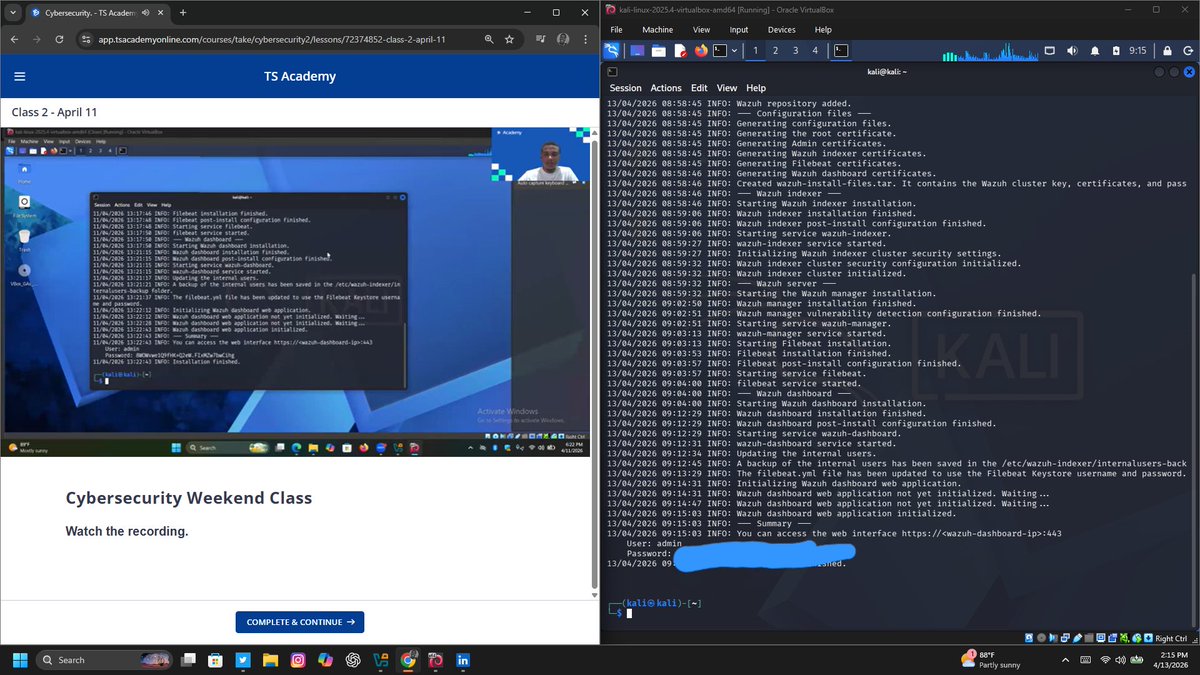
Task: Click the Chrome reload page button
Action: [60, 39]
